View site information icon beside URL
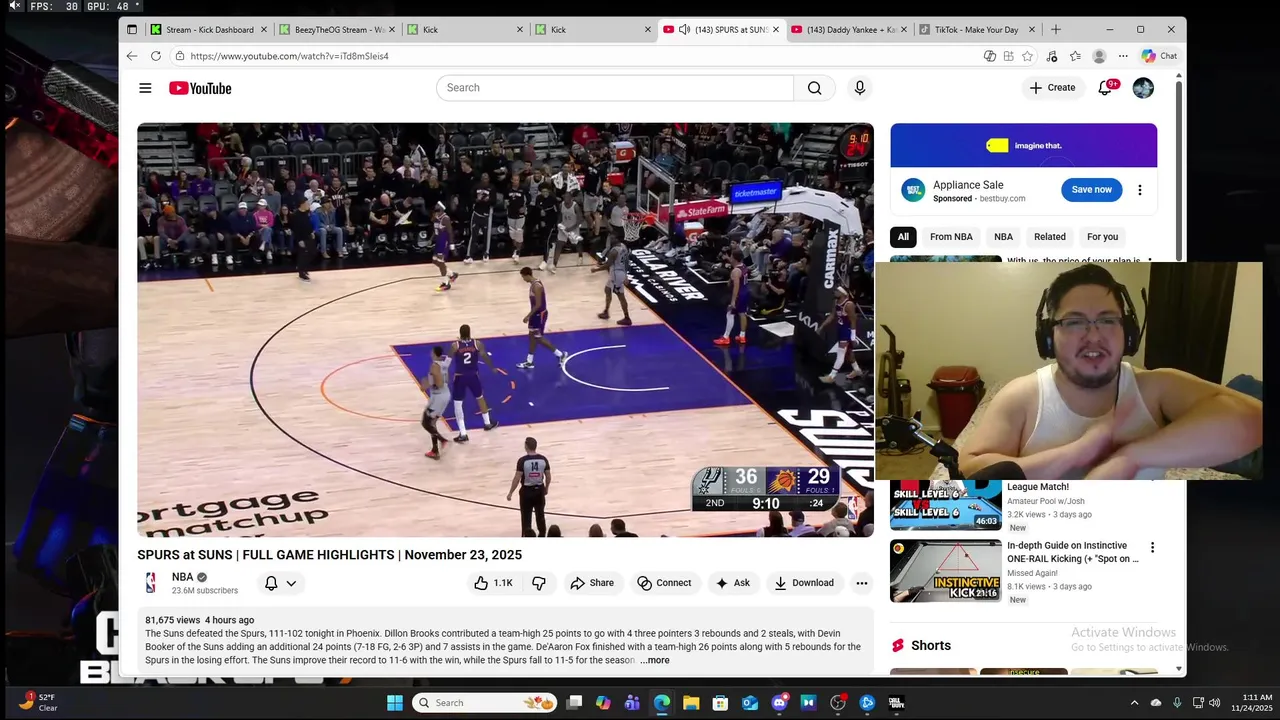This screenshot has height=720, width=1280. pyautogui.click(x=179, y=56)
